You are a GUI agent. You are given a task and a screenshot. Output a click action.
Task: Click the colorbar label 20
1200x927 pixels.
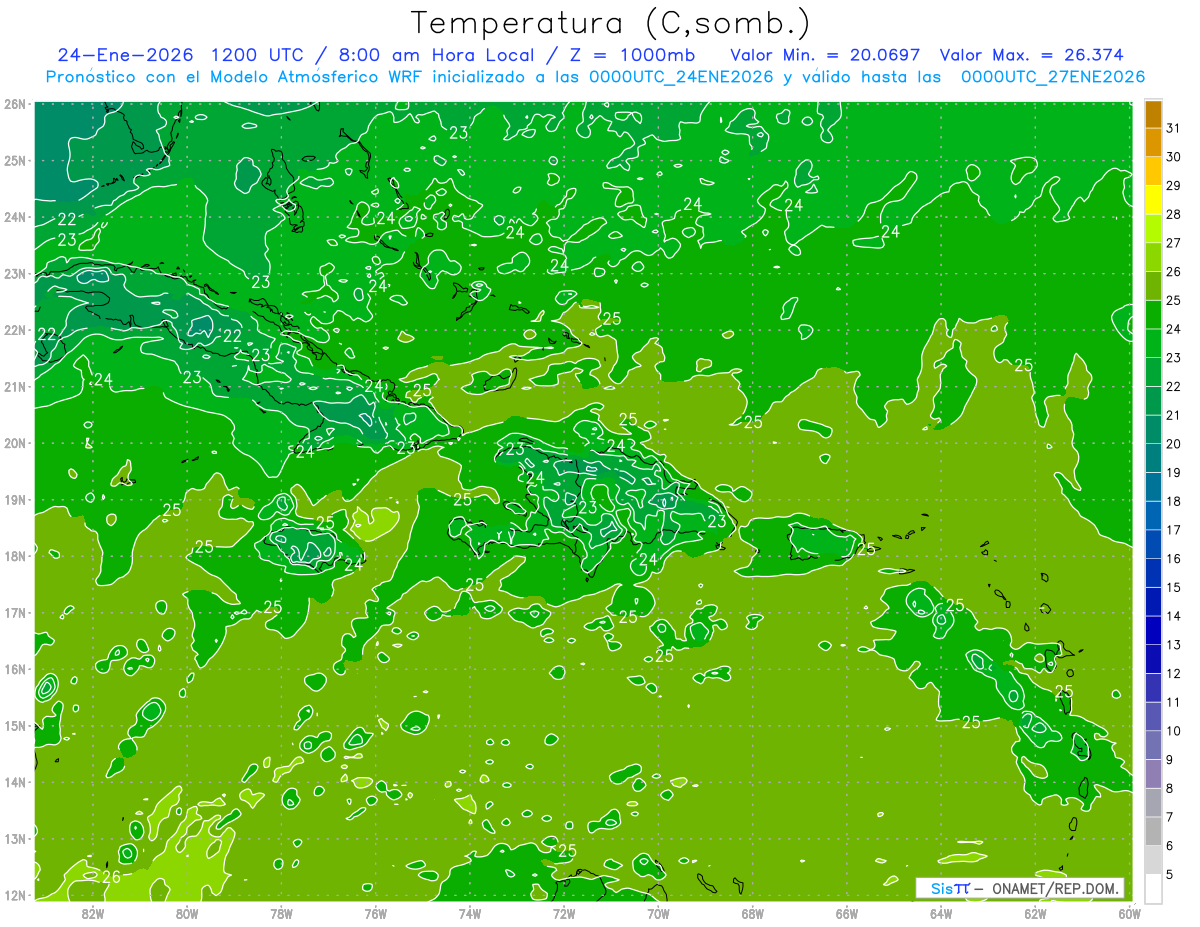(1174, 444)
